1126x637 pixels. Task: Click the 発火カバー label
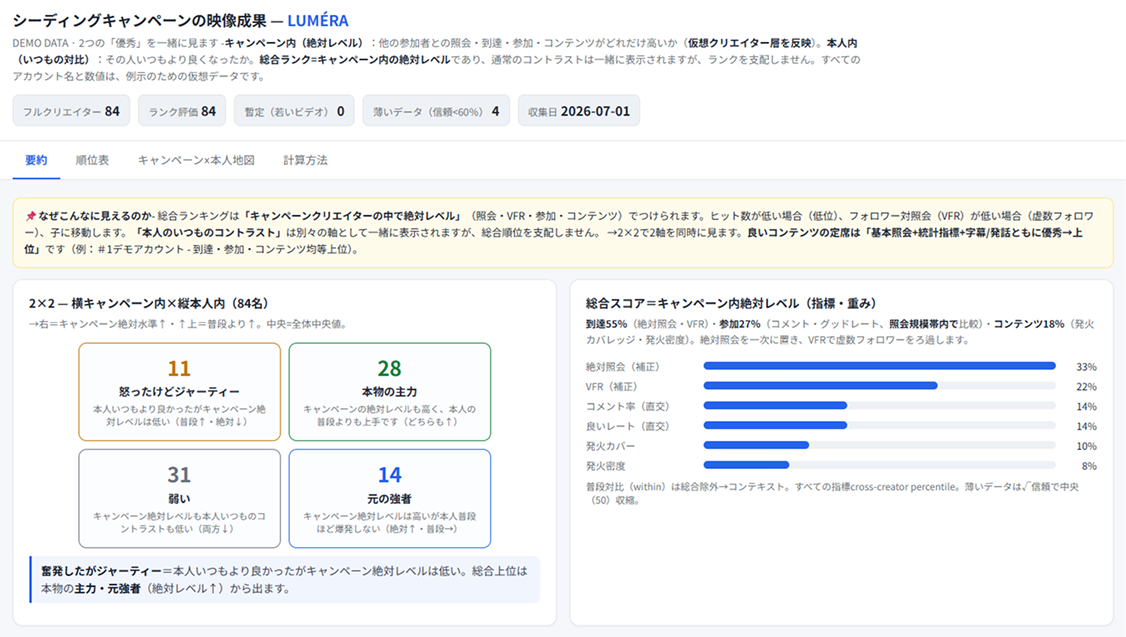coord(610,446)
